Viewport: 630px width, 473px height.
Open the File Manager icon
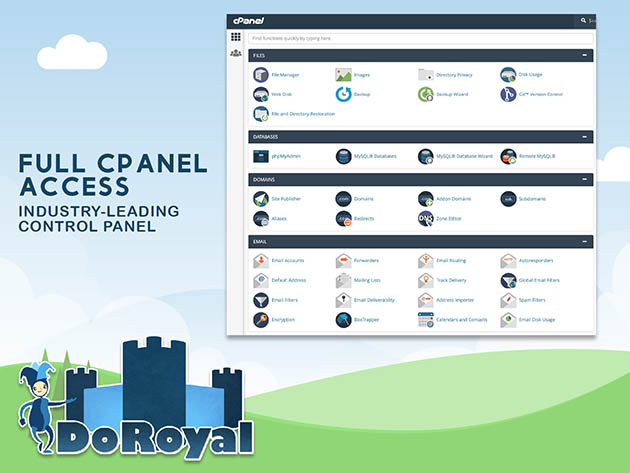261,75
